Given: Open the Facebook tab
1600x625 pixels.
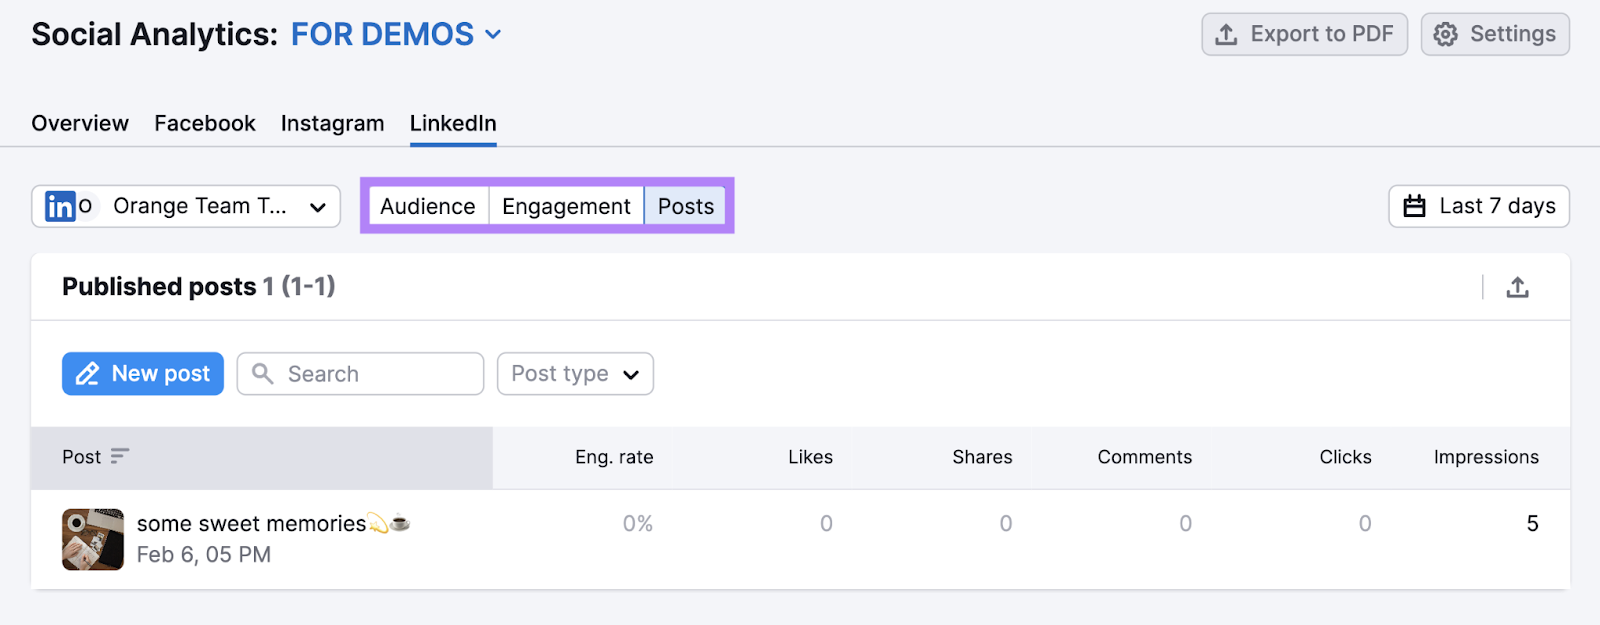Looking at the screenshot, I should (x=205, y=123).
